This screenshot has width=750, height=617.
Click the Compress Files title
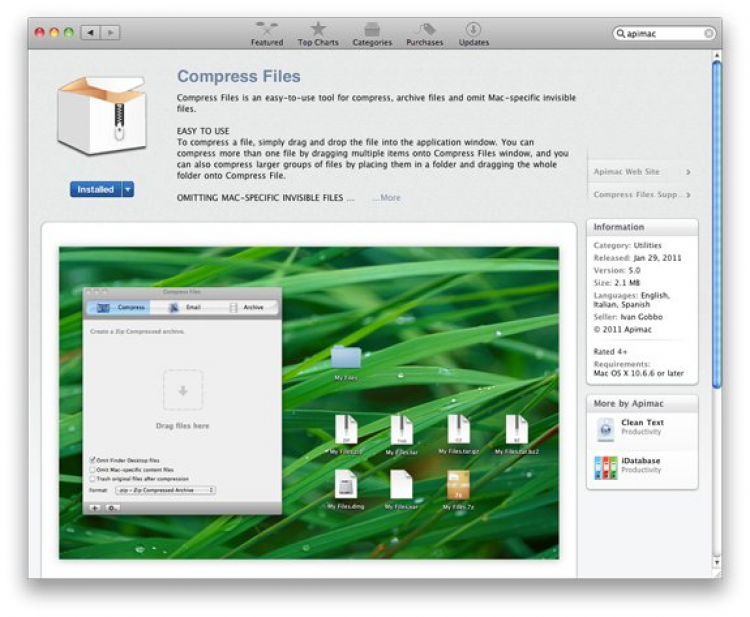239,76
